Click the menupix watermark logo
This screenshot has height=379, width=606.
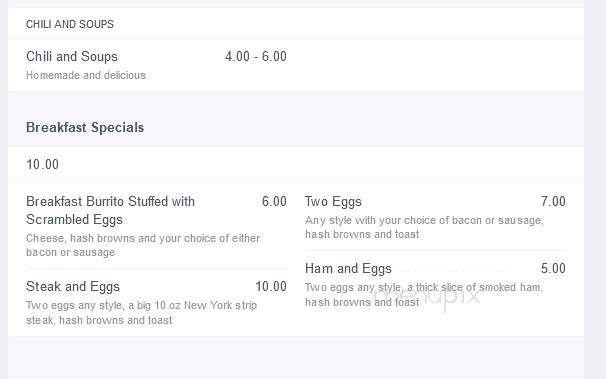[x=427, y=297]
